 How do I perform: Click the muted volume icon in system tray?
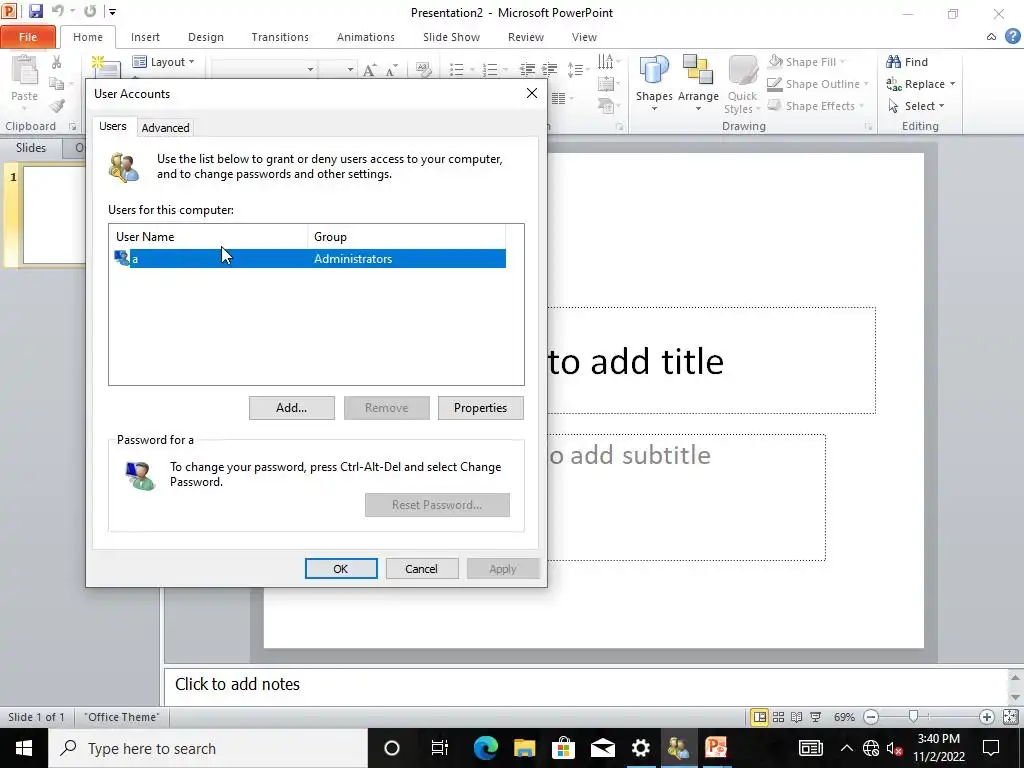tap(895, 748)
